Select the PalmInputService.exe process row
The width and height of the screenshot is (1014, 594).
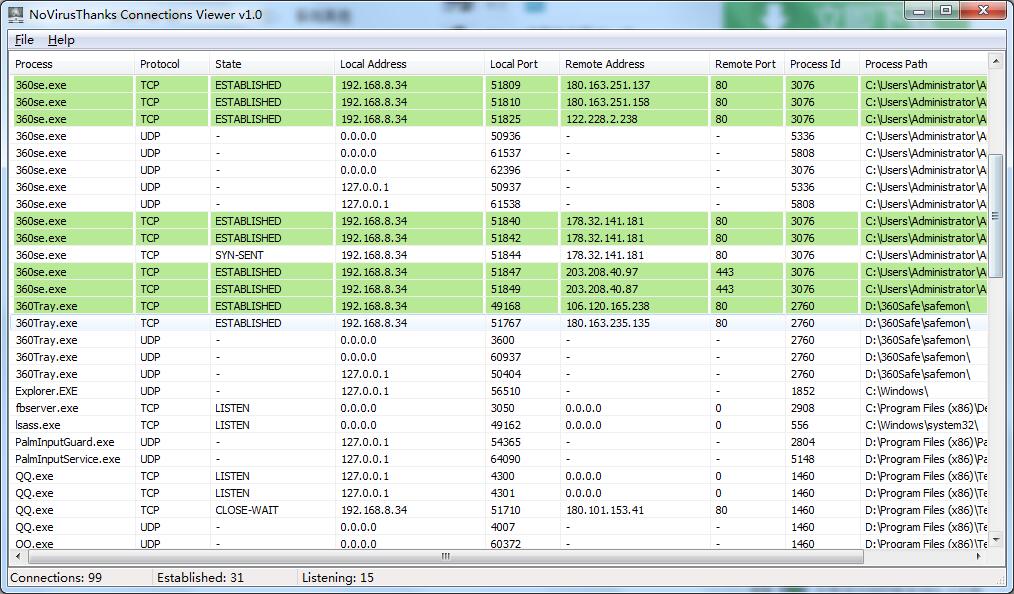point(499,459)
